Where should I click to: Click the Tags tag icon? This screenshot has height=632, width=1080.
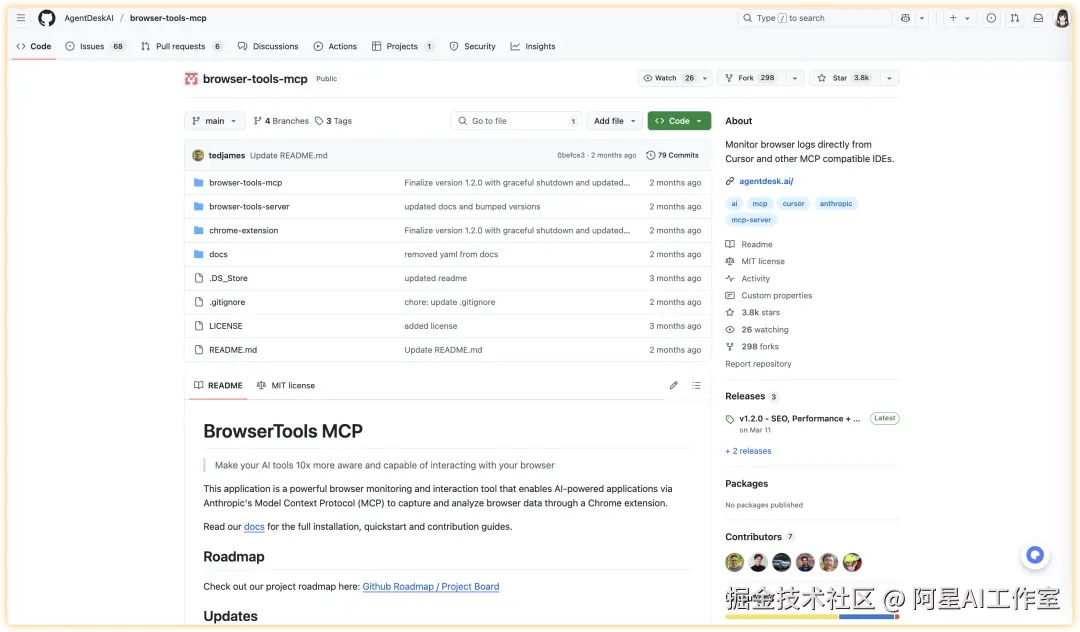coord(319,121)
